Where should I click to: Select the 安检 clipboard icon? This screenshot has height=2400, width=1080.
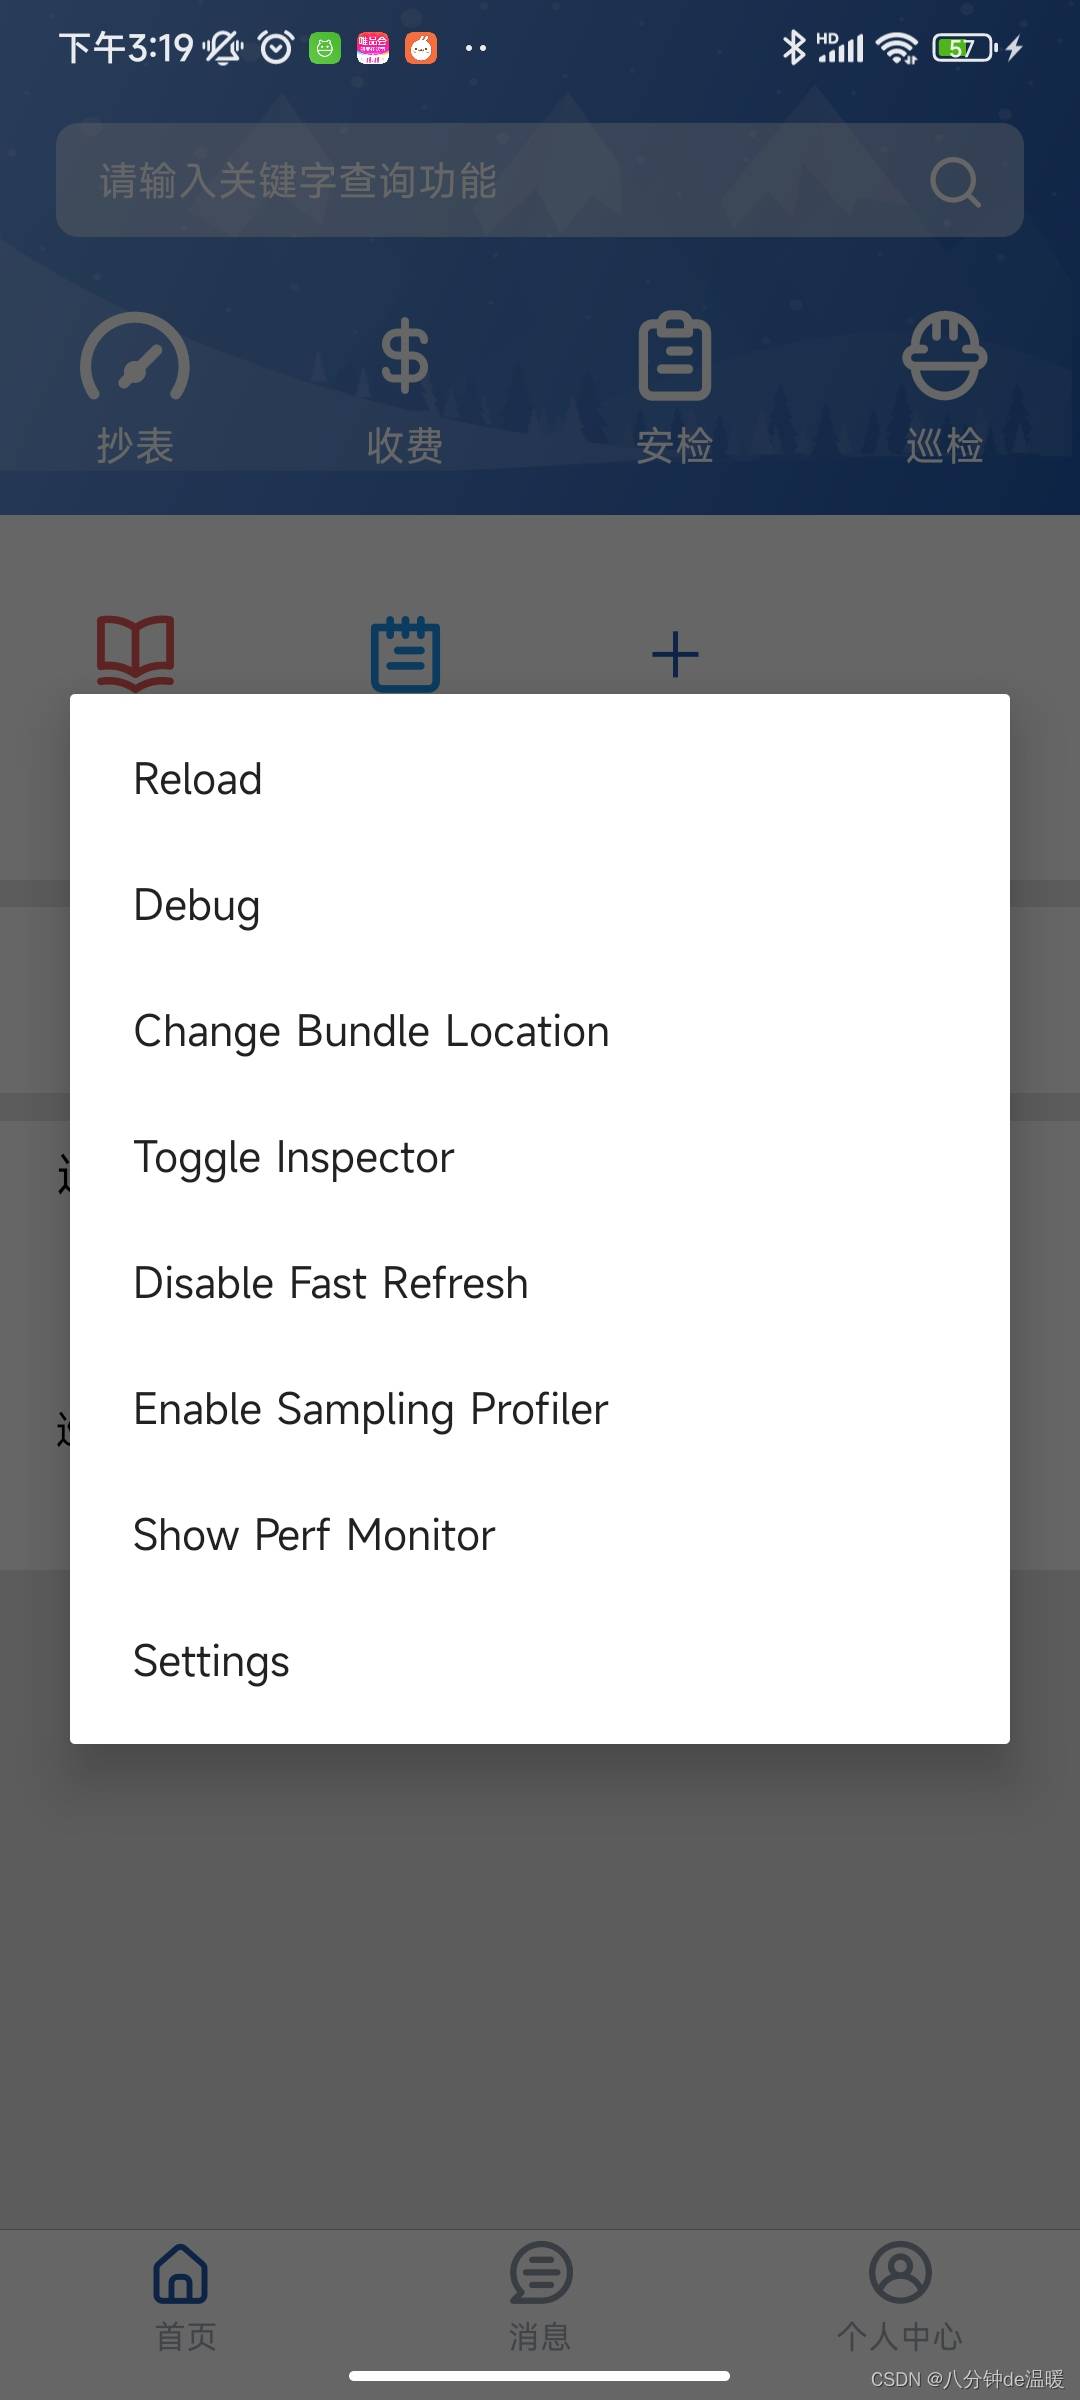(675, 356)
